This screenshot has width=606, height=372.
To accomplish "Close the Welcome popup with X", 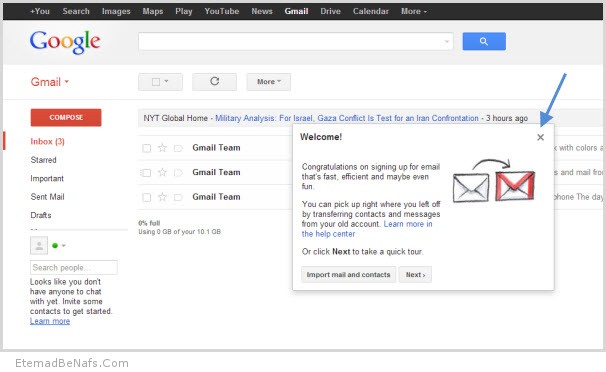I will coord(540,137).
